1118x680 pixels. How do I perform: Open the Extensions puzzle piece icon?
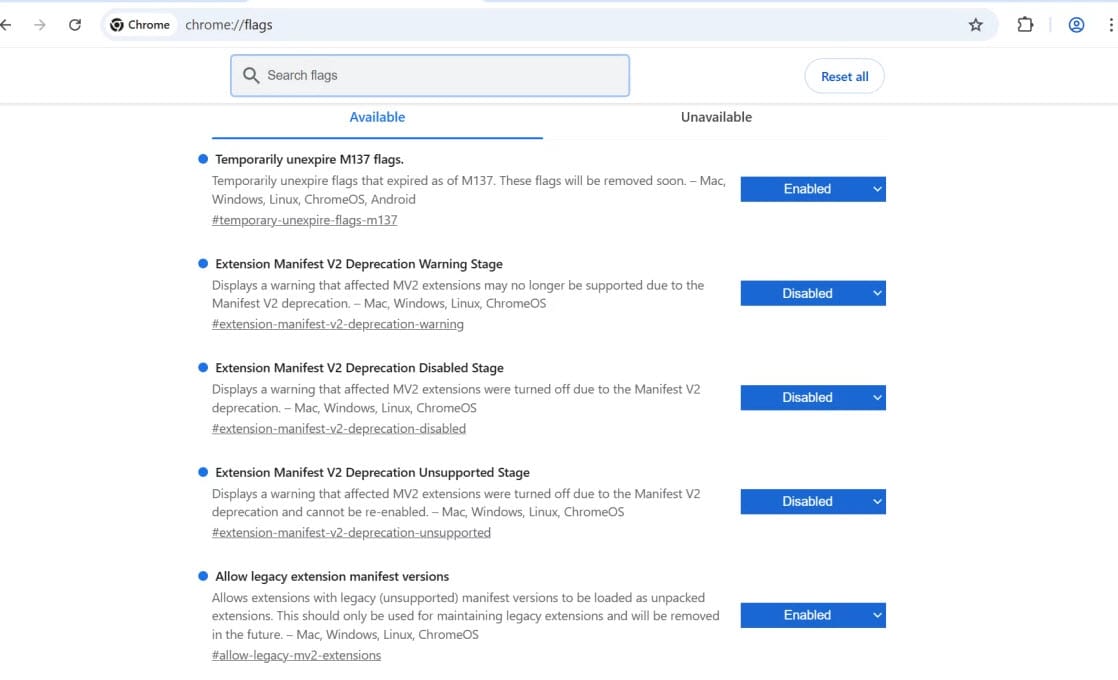[x=1025, y=25]
